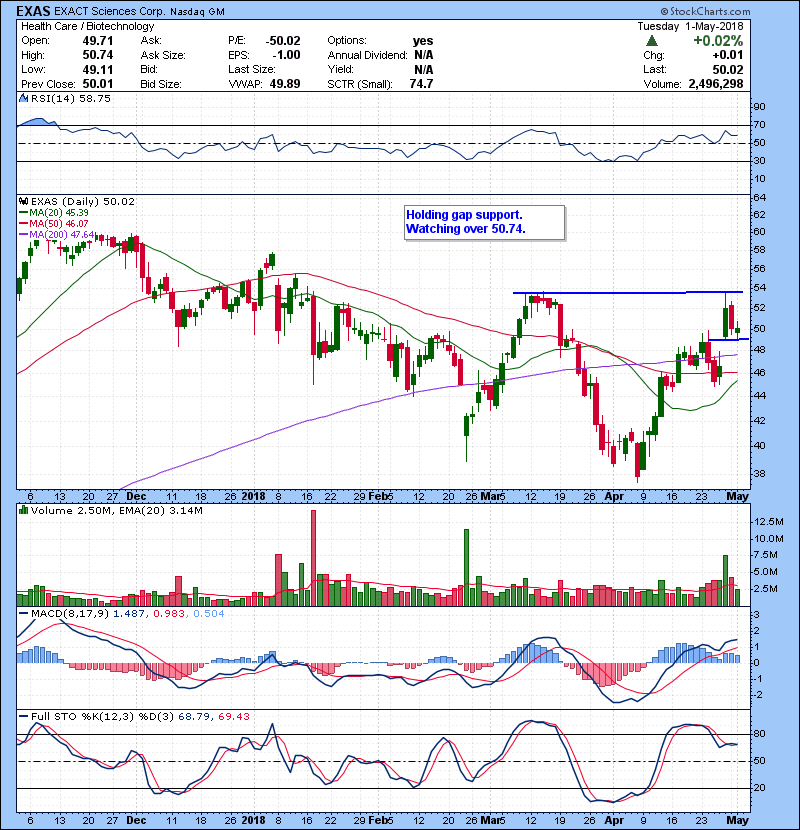Screen dimensions: 800x830
Task: Click the Holding gap support annotation box
Action: click(x=484, y=222)
